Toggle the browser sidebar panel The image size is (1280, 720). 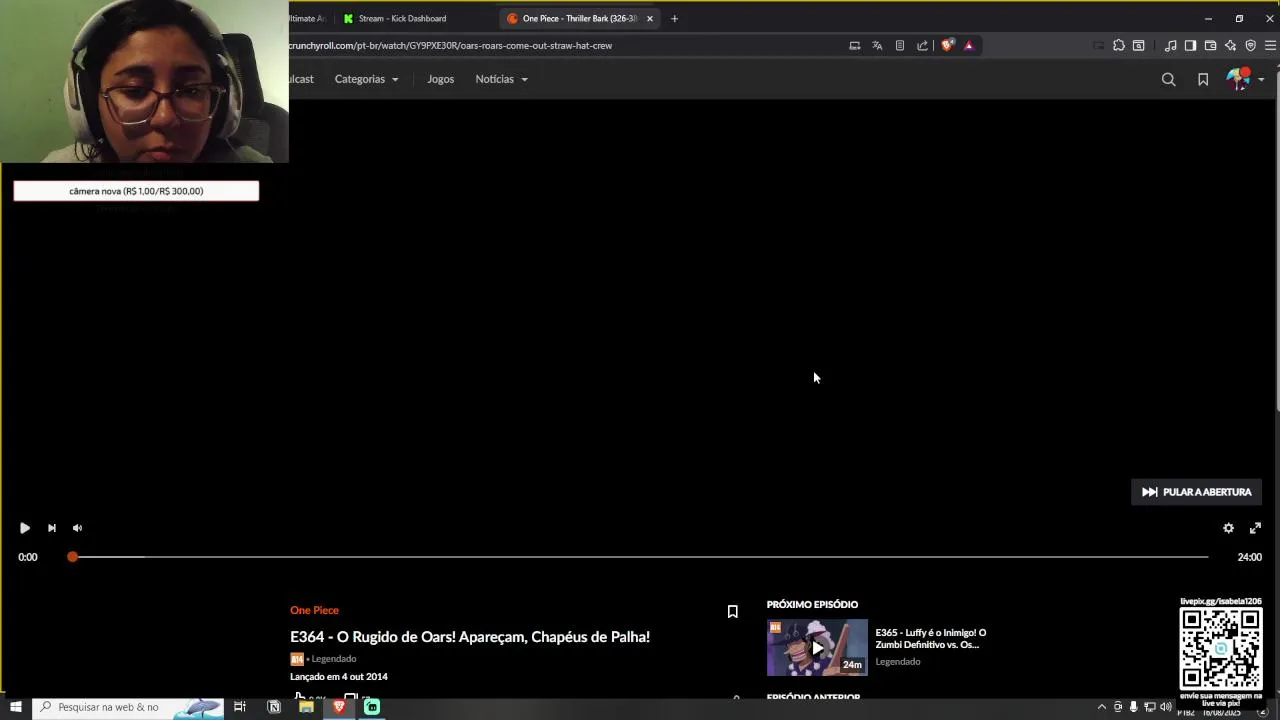pos(1190,45)
